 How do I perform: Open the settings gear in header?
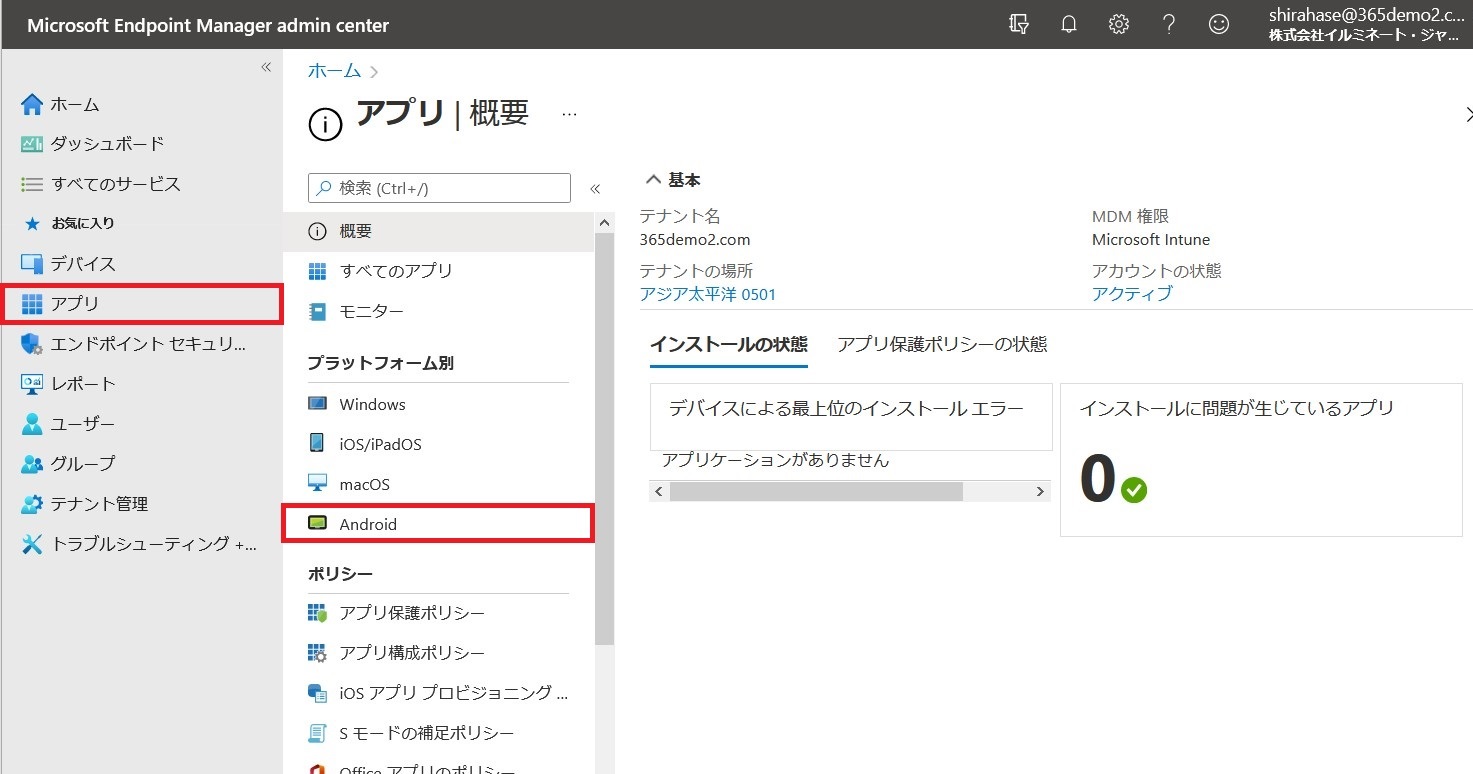1119,25
